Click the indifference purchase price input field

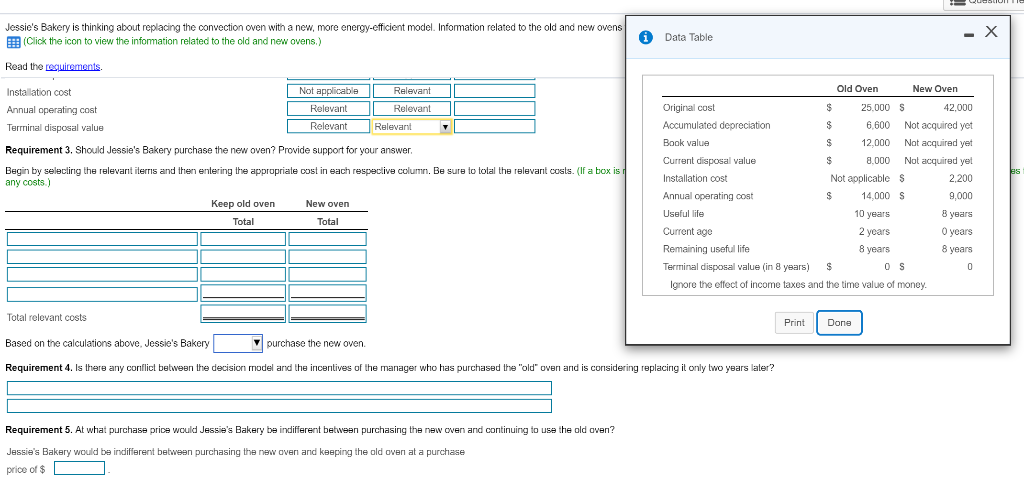pyautogui.click(x=79, y=468)
